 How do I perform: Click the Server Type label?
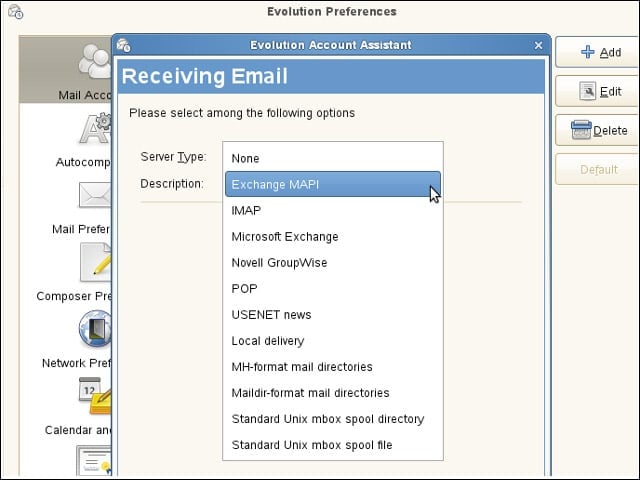pyautogui.click(x=173, y=157)
